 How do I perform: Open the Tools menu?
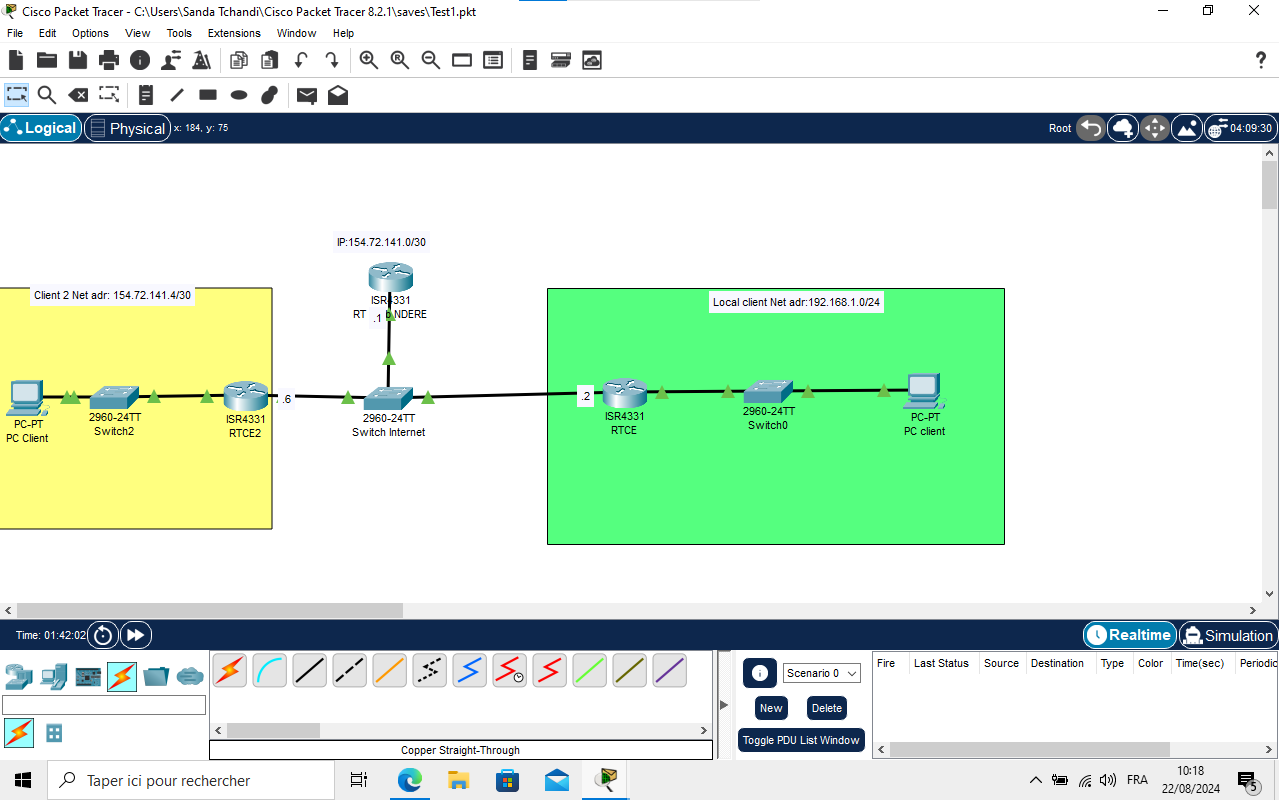click(179, 33)
